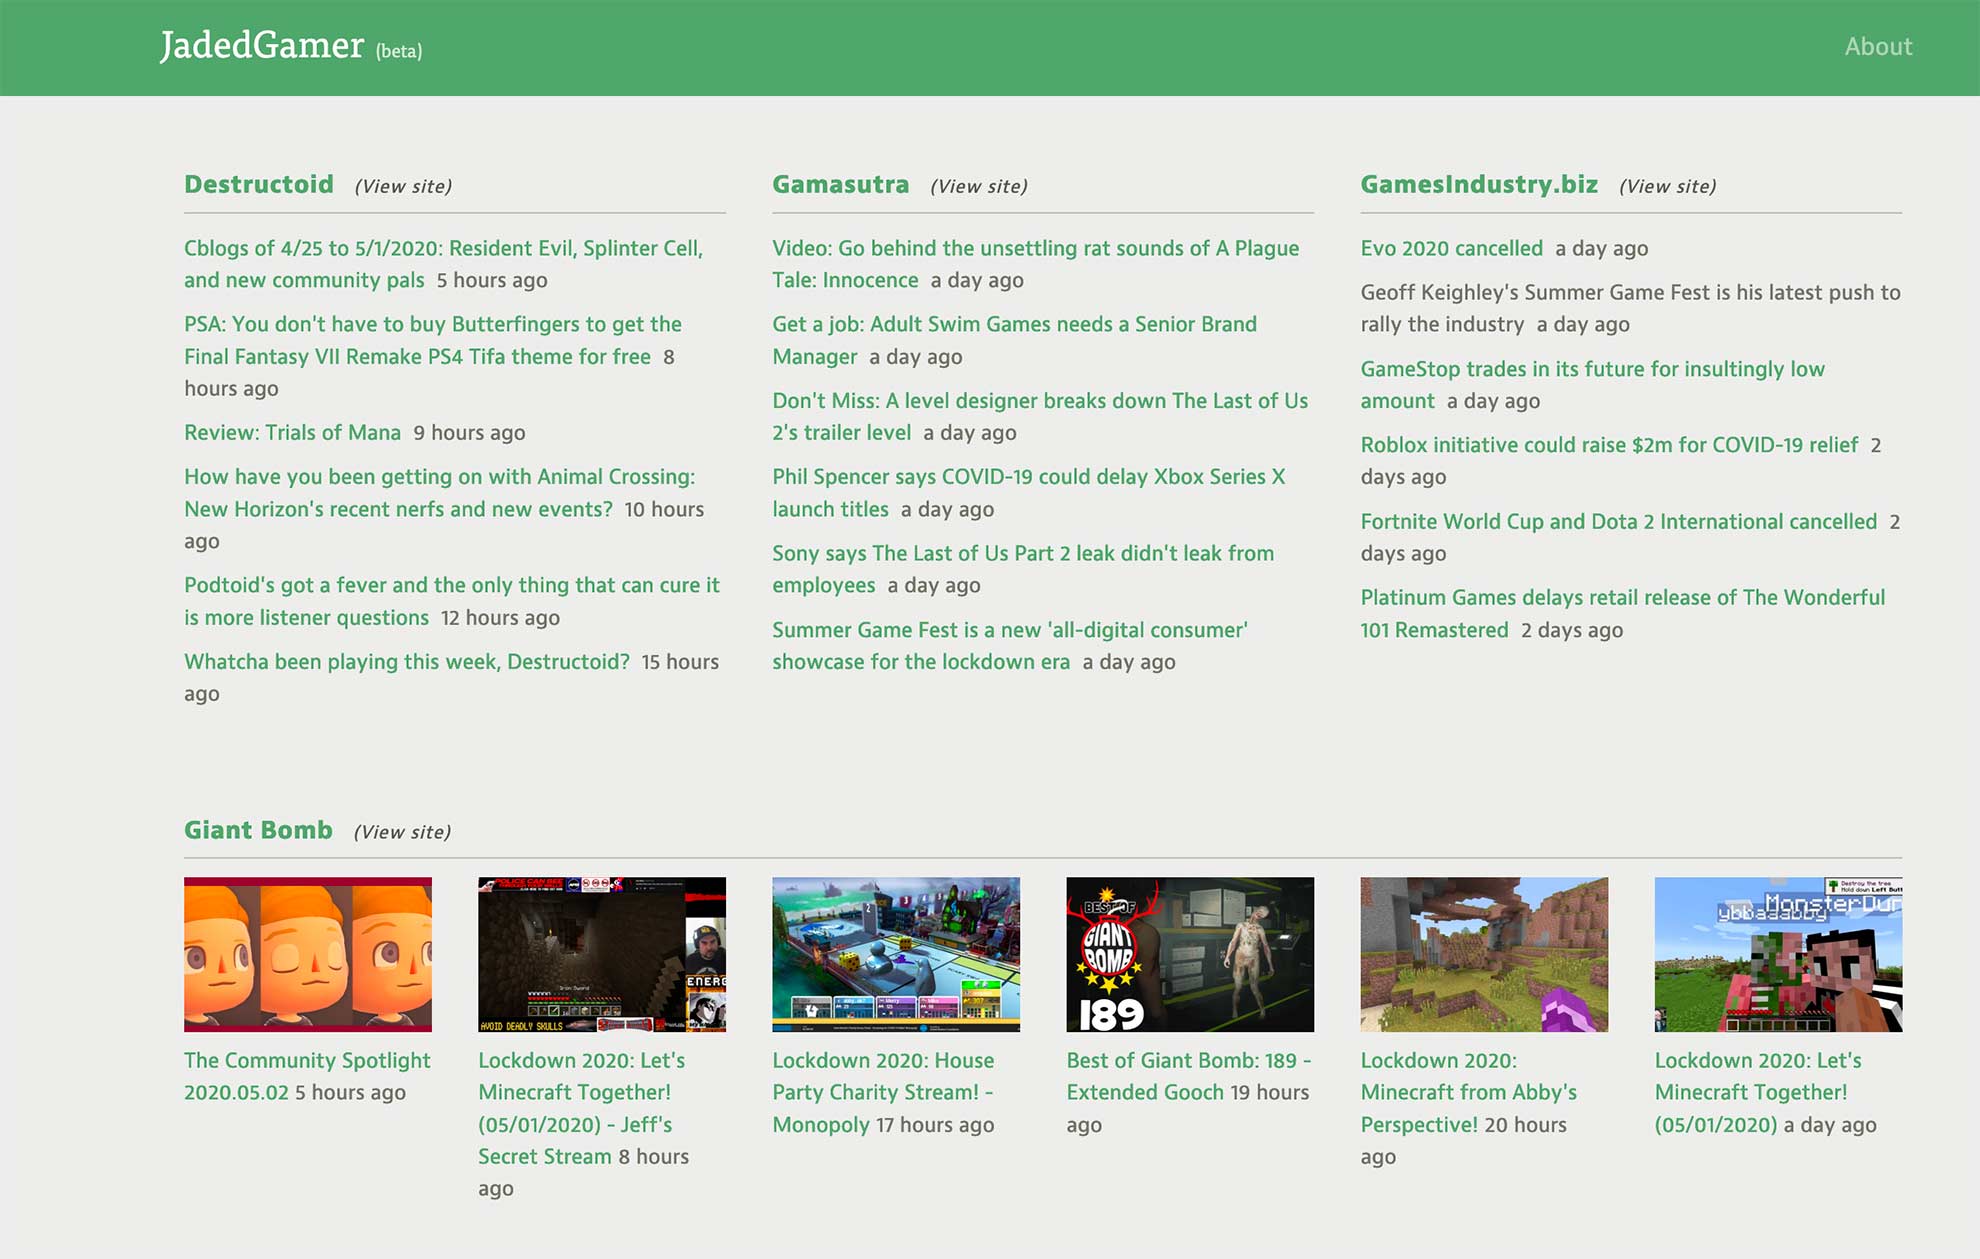Open the JadedGamer home logo

pos(262,46)
